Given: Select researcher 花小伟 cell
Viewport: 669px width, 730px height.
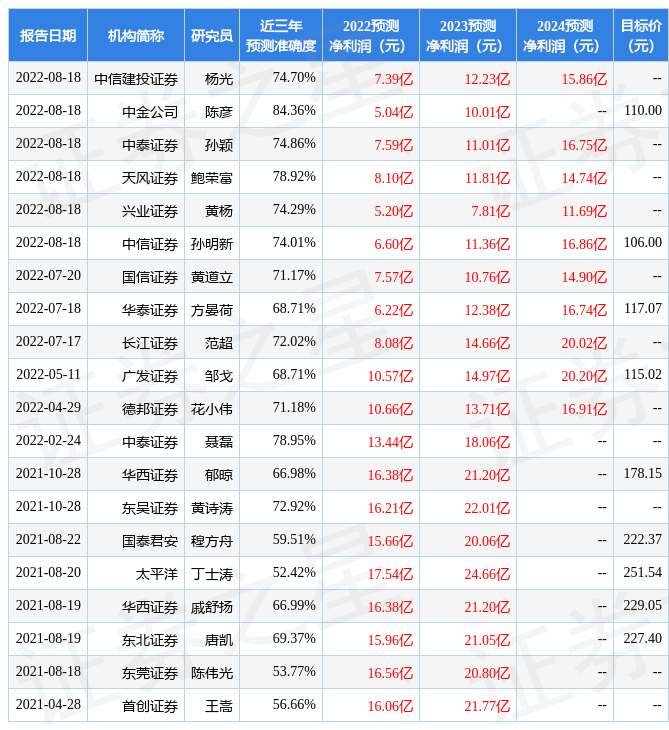Looking at the screenshot, I should (x=212, y=409).
